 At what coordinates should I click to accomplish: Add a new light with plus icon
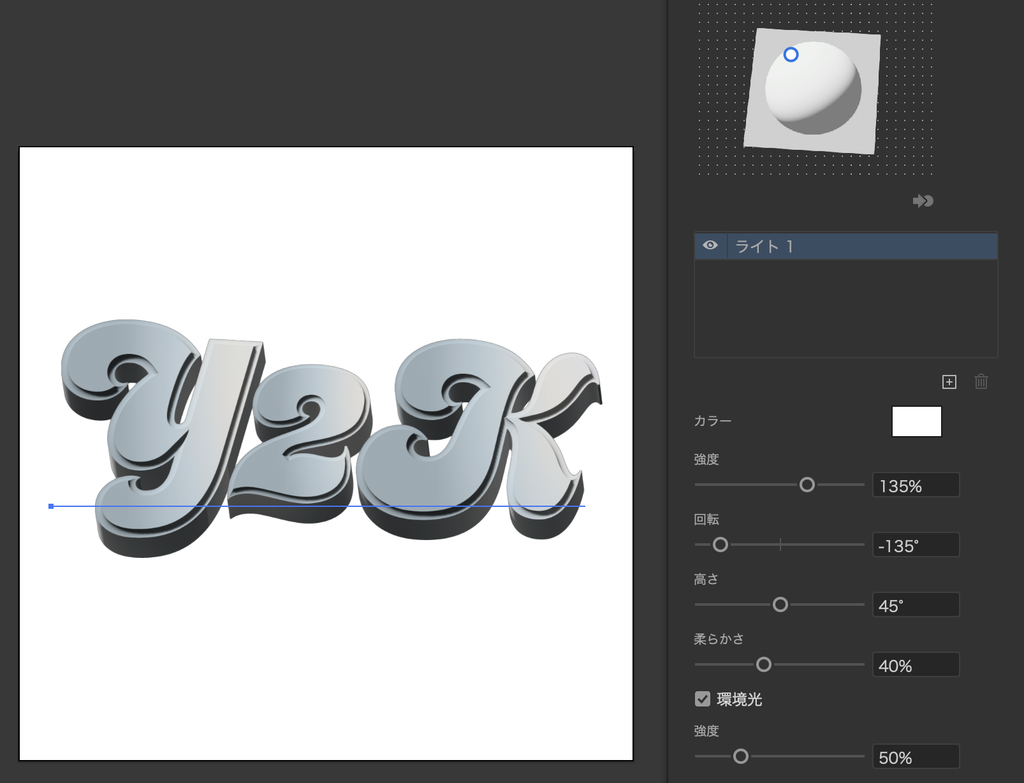(x=949, y=382)
